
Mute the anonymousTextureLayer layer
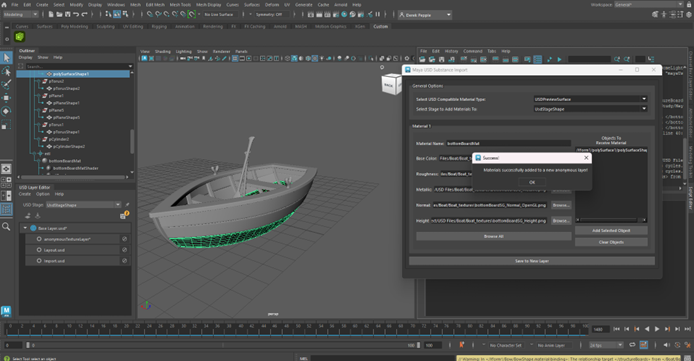click(x=124, y=239)
